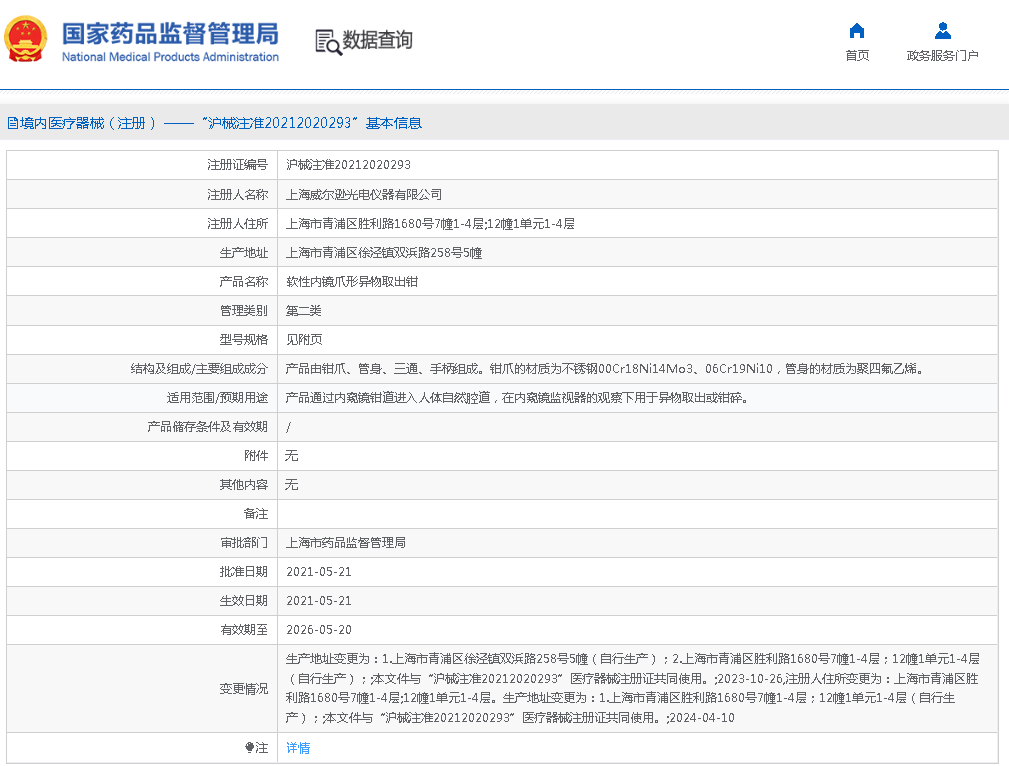Click the small icon before 境内医疗器械 heading
The width and height of the screenshot is (1009, 766).
pyautogui.click(x=12, y=124)
